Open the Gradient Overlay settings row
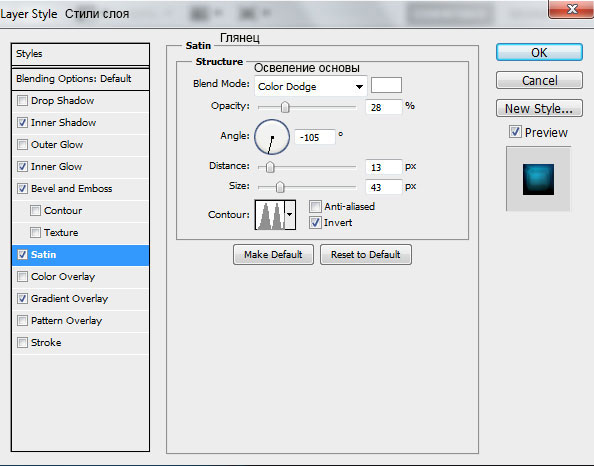The image size is (594, 466). (x=80, y=299)
